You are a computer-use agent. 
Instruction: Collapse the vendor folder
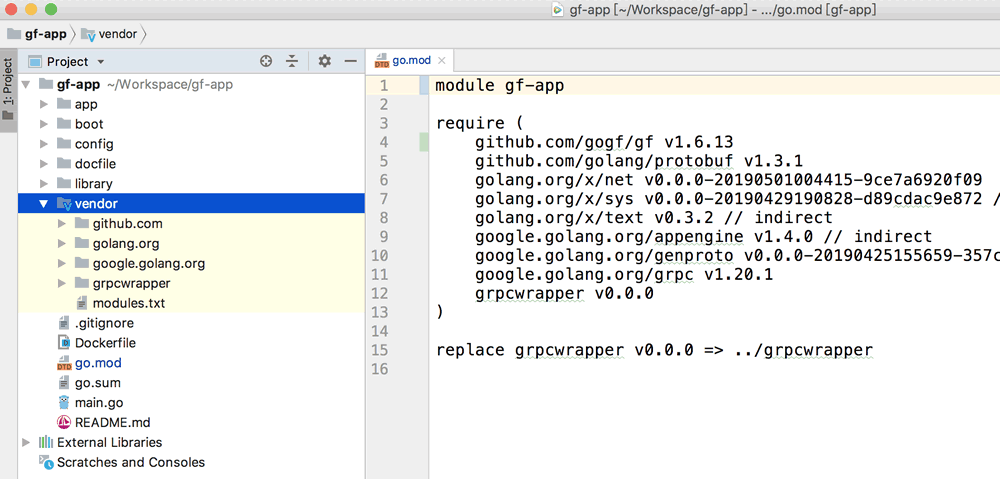click(43, 203)
